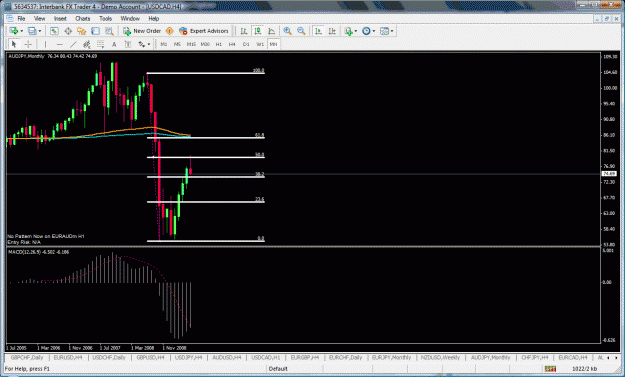Screen dimensions: 625x377
Task: Open the Charts menu
Action: [x=83, y=19]
